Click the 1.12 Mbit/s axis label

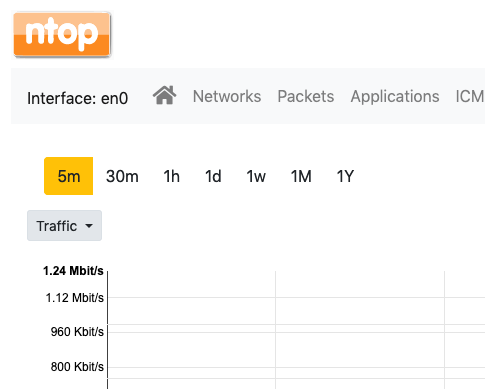coord(75,298)
